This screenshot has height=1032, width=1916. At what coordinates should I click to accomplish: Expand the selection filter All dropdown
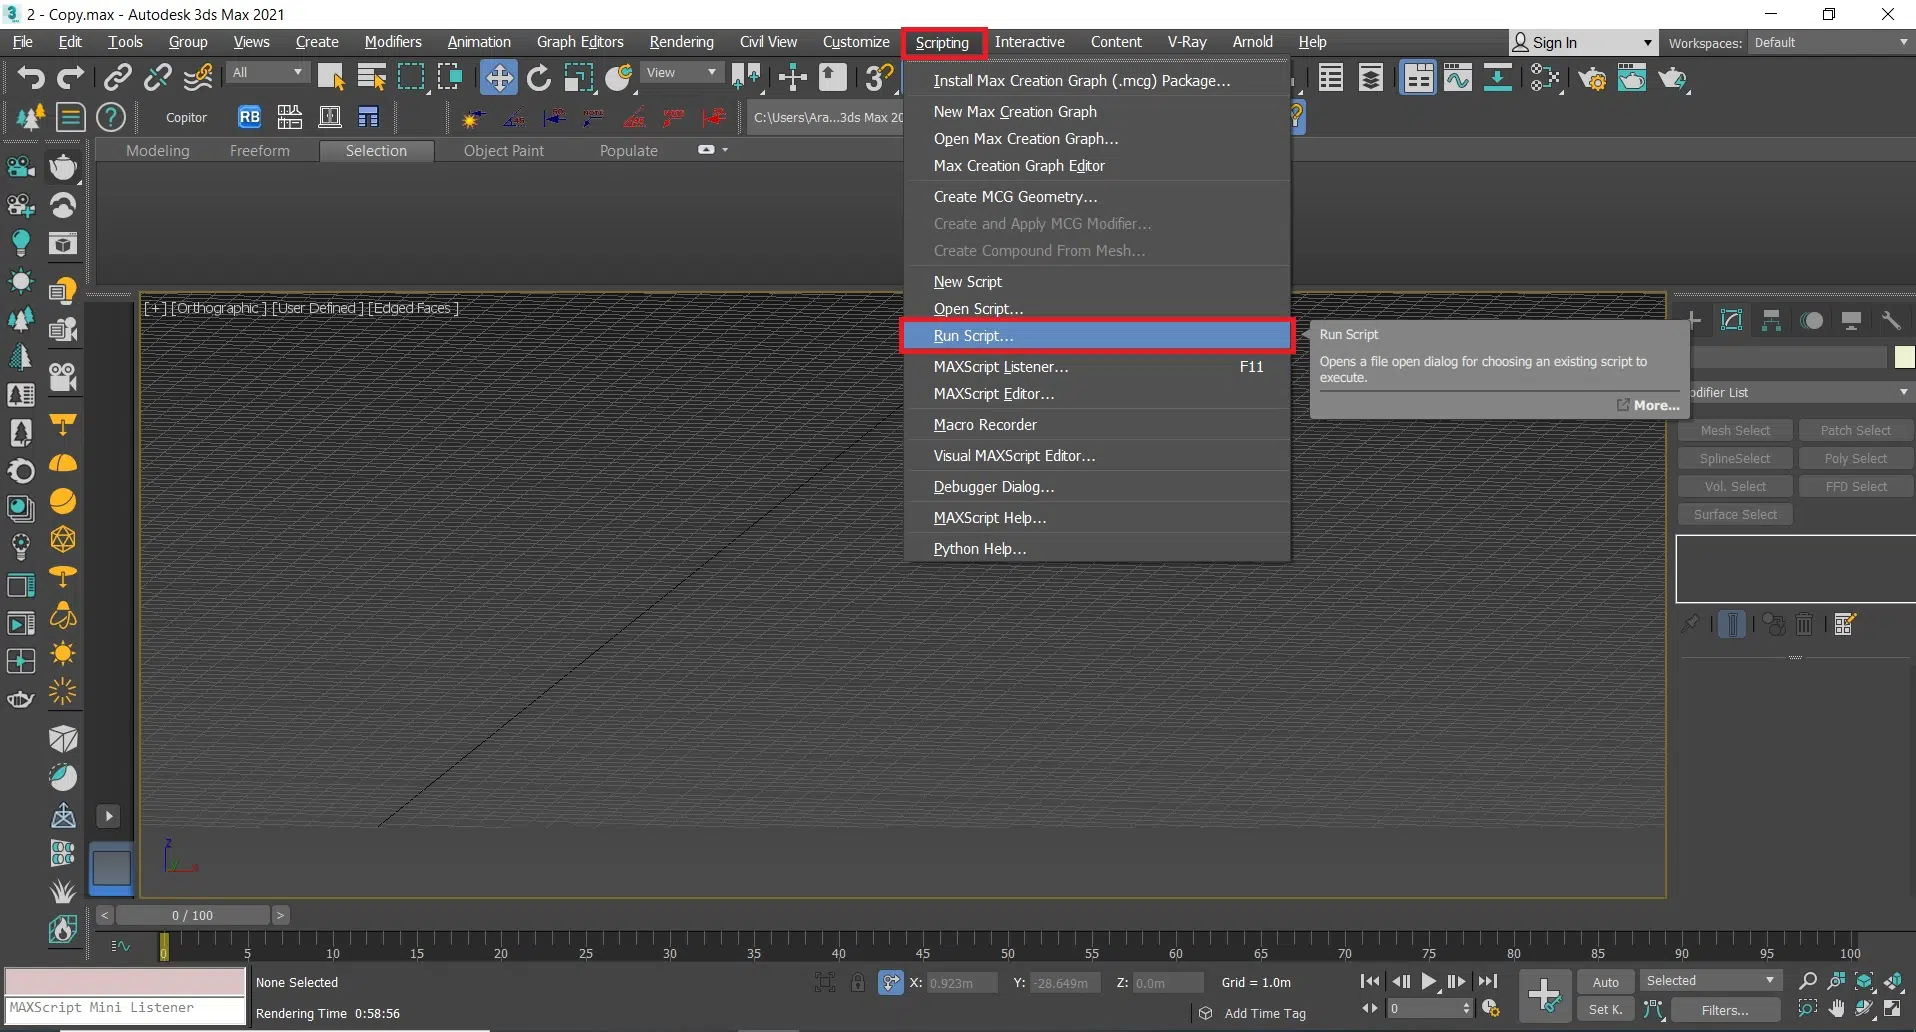tap(267, 73)
